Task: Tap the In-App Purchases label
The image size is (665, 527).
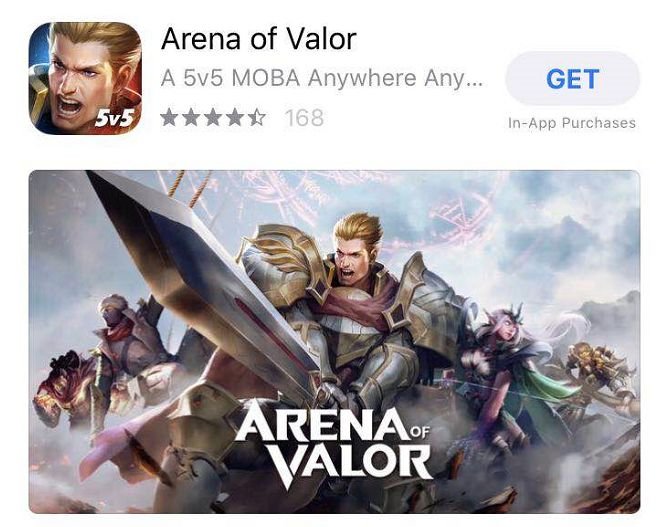Action: [572, 123]
